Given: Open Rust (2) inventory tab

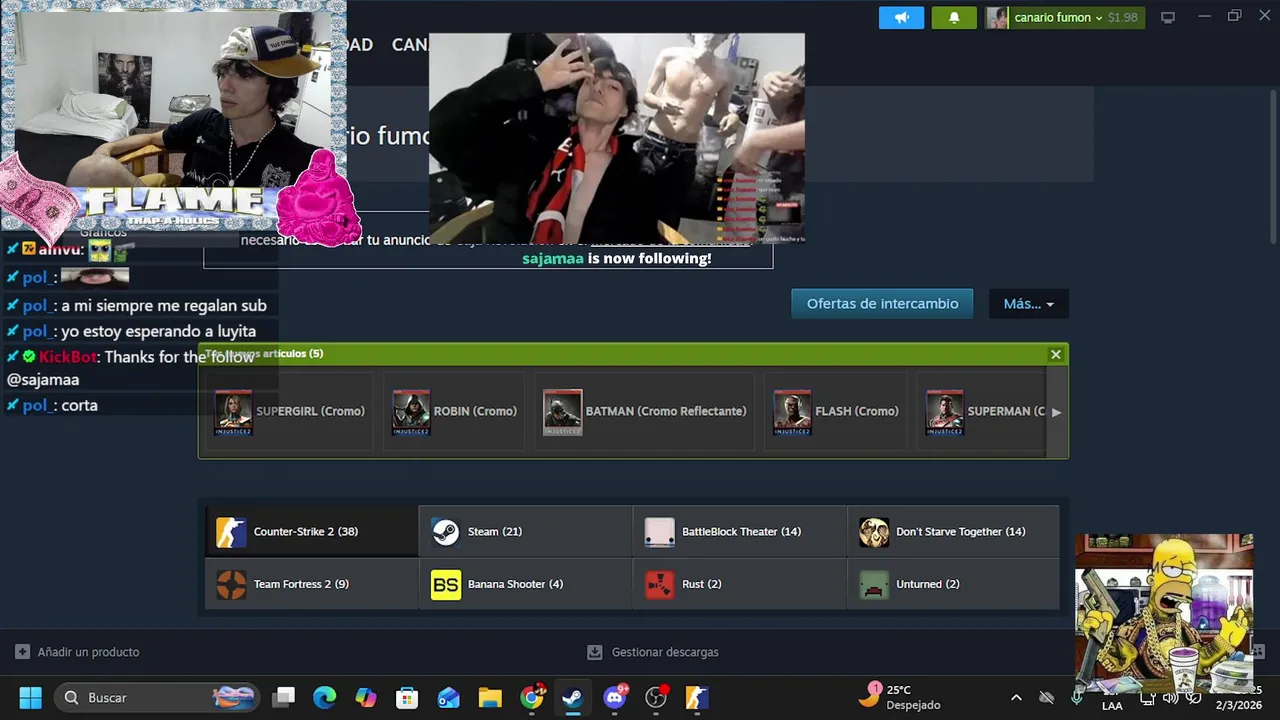Looking at the screenshot, I should (739, 584).
